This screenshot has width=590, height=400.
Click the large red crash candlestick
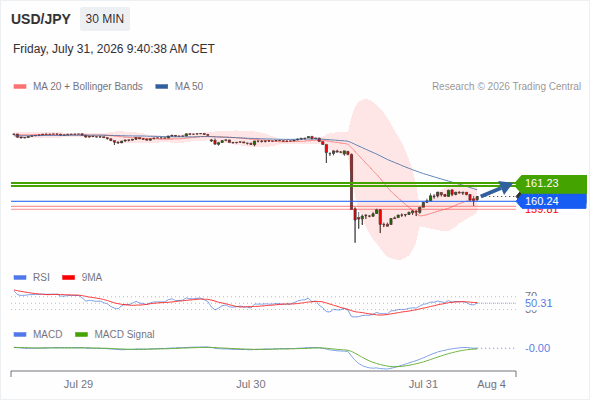(351, 182)
